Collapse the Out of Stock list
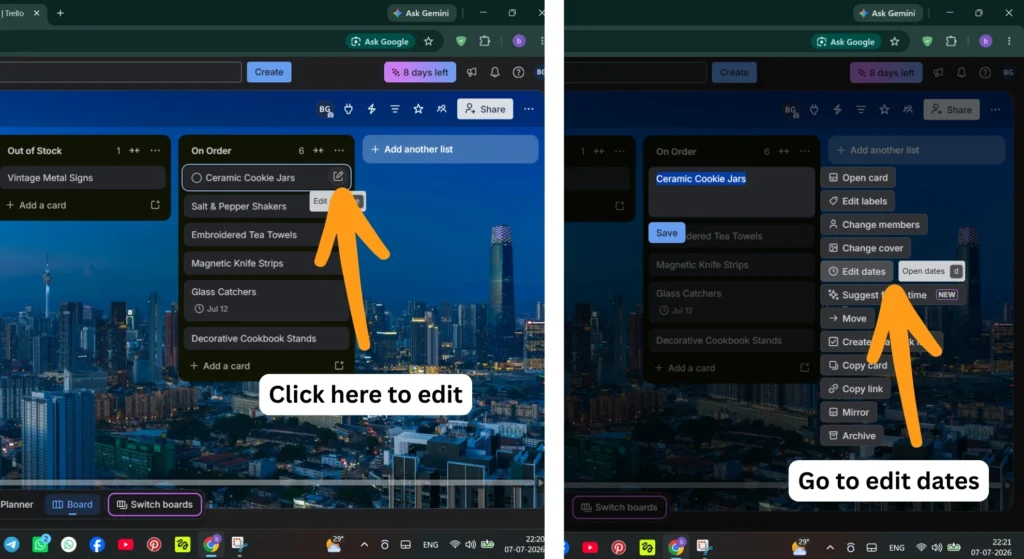The image size is (1024, 559). 134,150
